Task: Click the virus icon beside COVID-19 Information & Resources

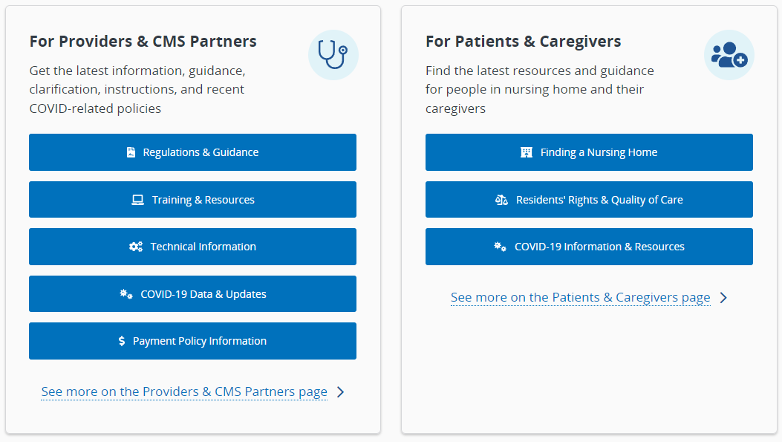Action: (x=500, y=247)
